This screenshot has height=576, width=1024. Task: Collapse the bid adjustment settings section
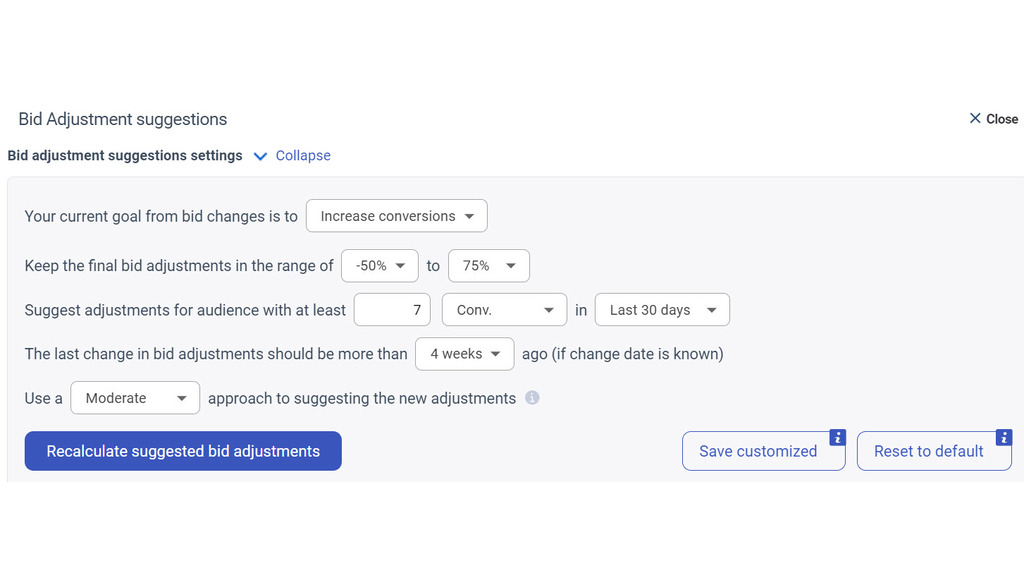302,155
